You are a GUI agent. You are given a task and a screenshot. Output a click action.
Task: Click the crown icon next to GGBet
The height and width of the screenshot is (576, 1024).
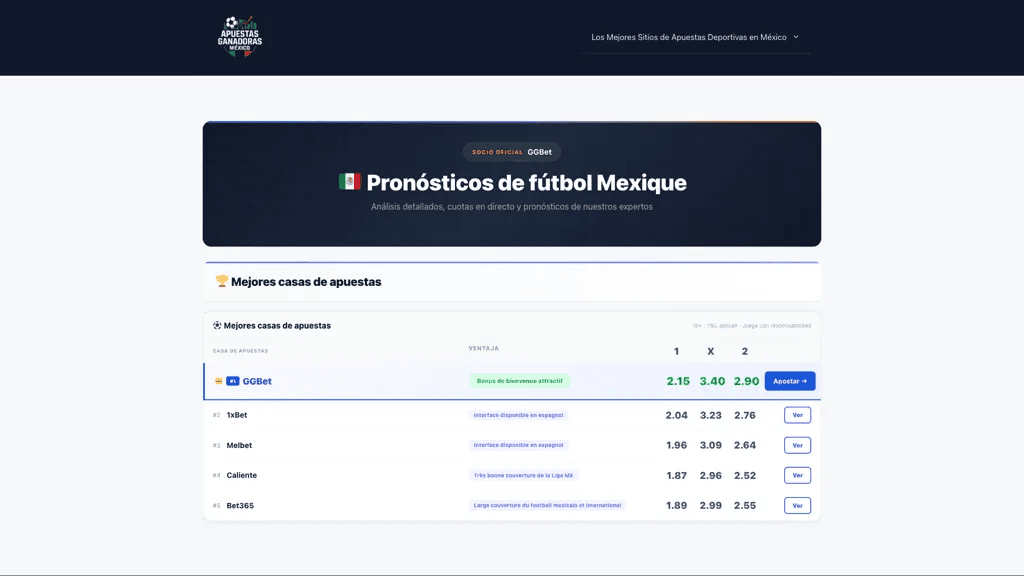click(x=218, y=381)
